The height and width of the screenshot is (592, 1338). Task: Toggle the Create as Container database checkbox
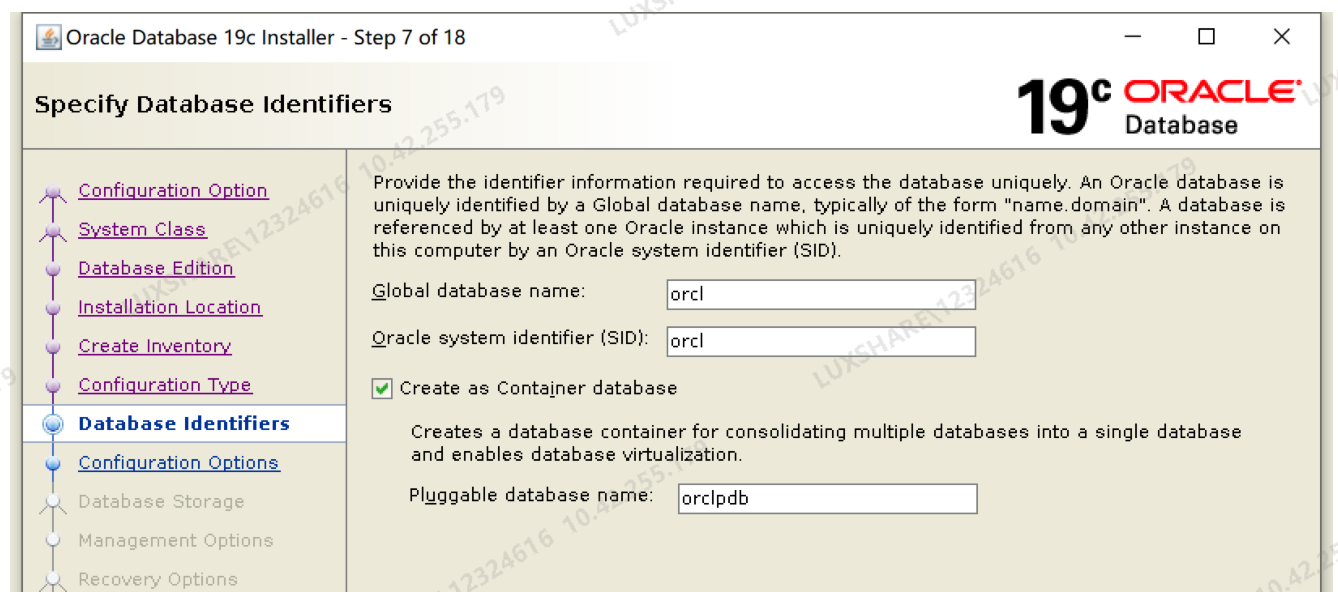pos(380,386)
